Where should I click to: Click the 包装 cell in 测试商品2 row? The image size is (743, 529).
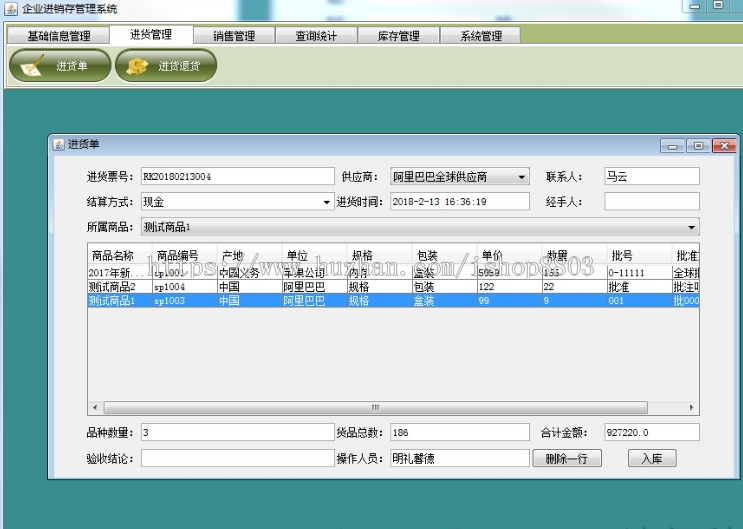pyautogui.click(x=444, y=287)
